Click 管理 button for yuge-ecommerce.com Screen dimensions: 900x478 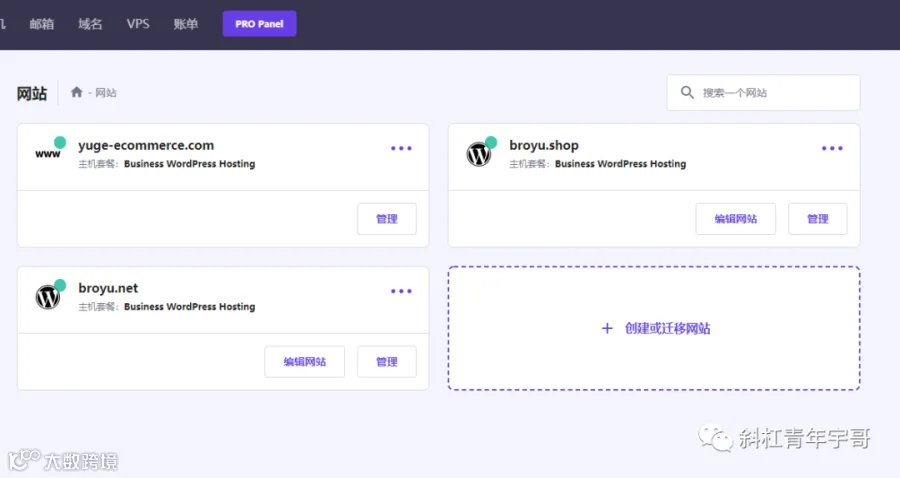(387, 219)
